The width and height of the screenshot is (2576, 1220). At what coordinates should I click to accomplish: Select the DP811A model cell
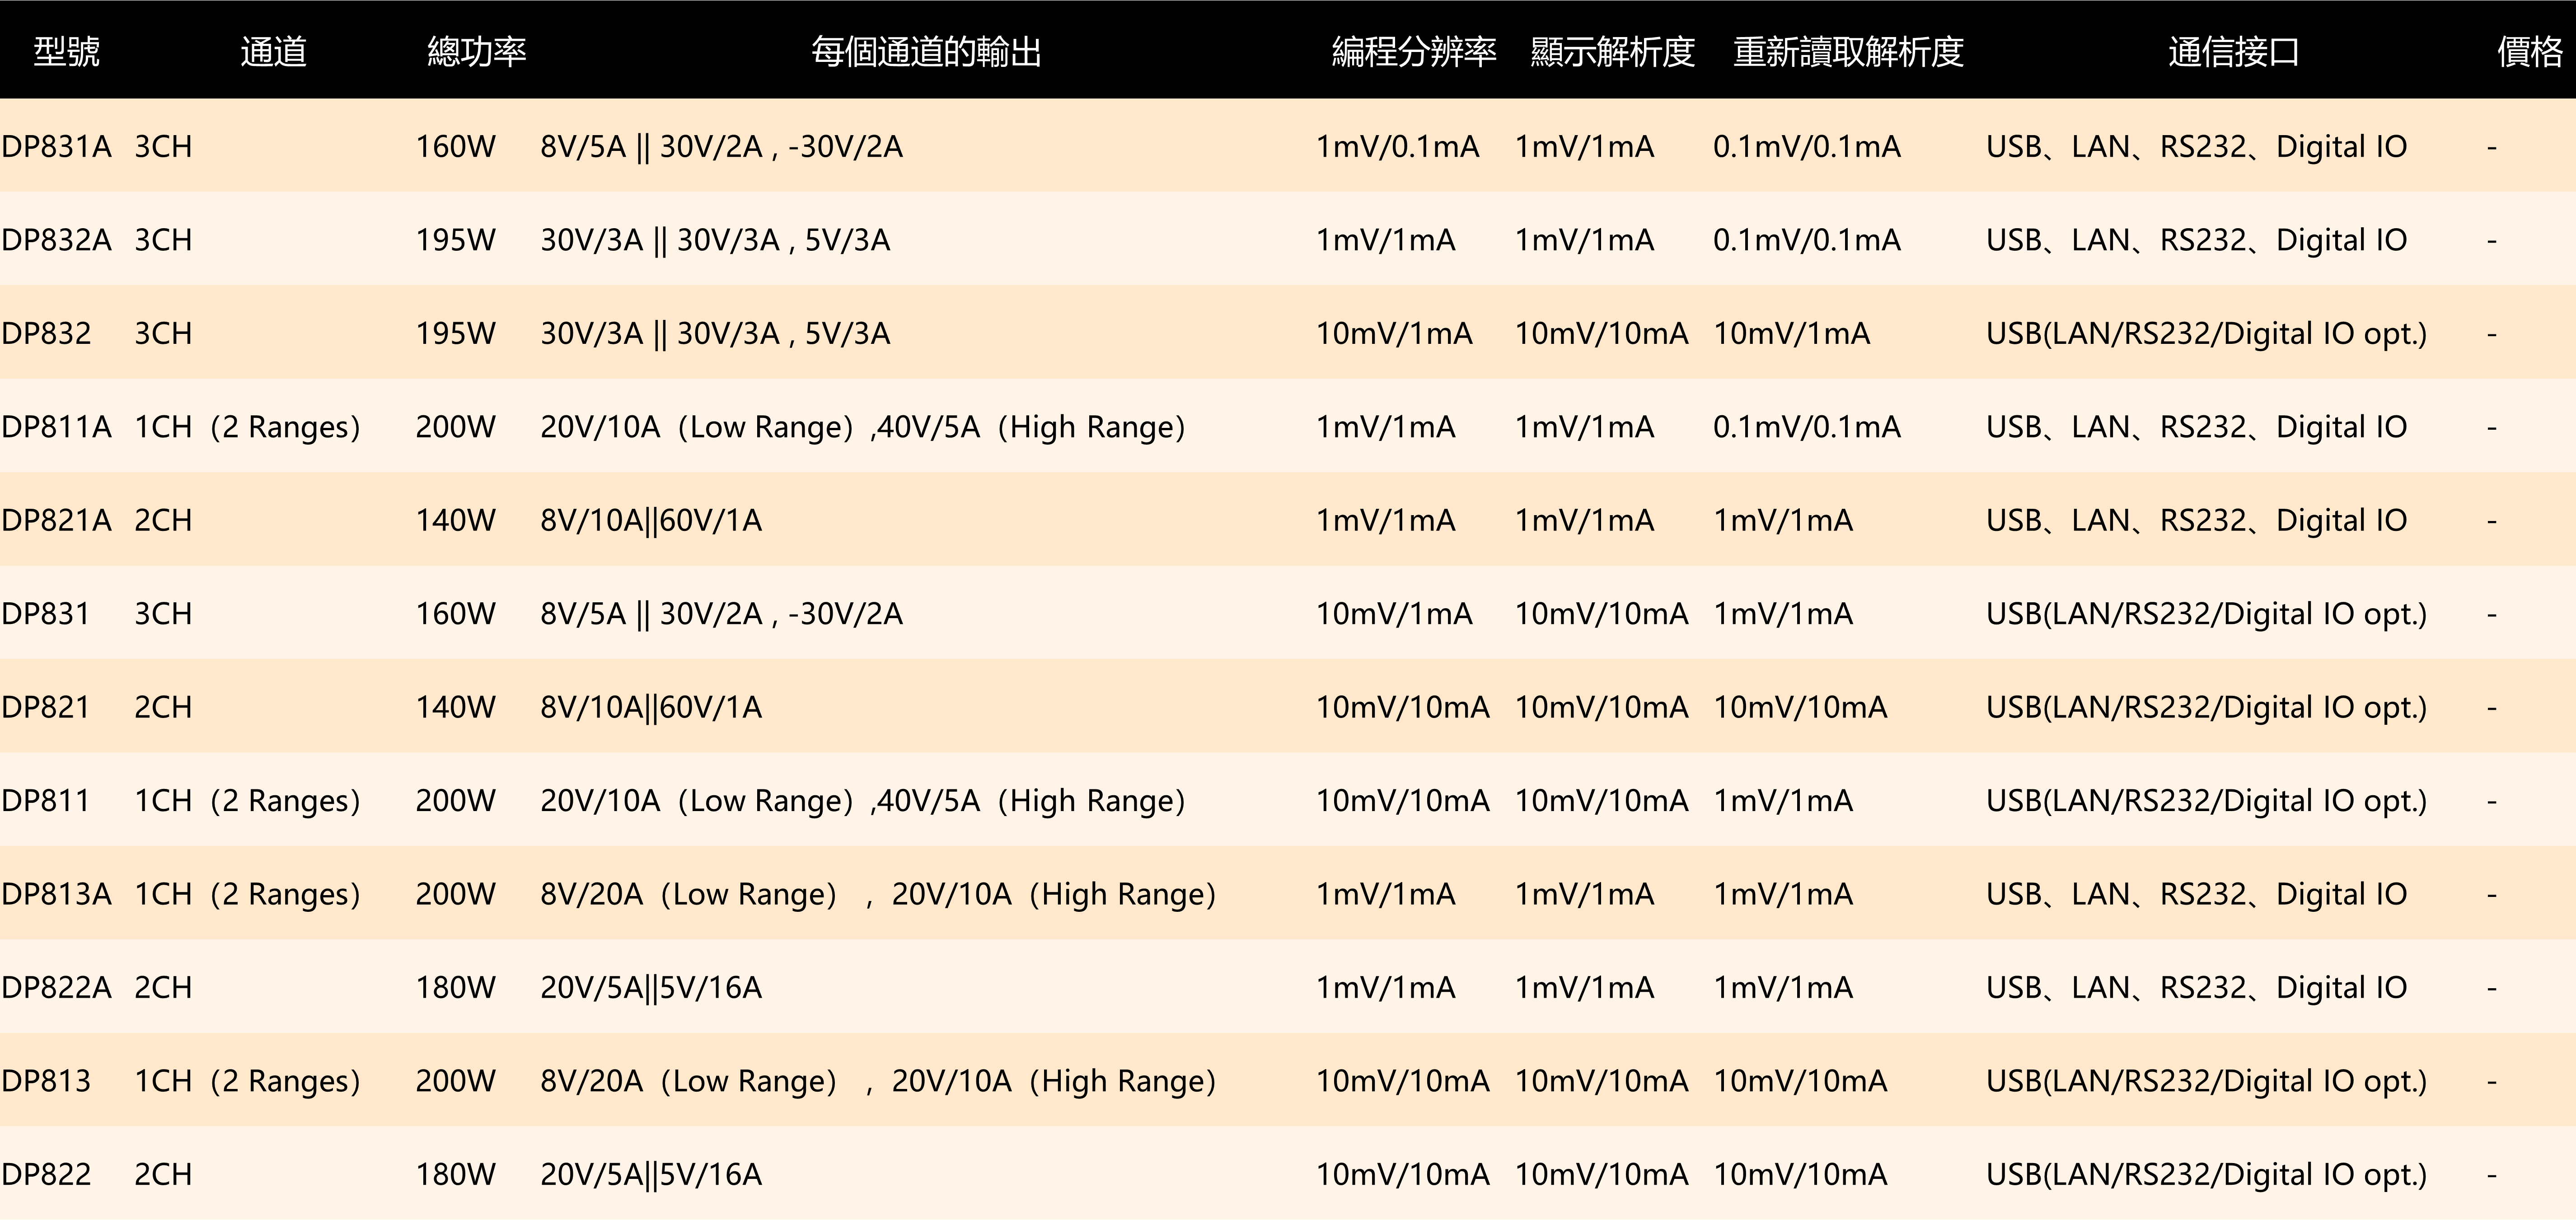(56, 427)
